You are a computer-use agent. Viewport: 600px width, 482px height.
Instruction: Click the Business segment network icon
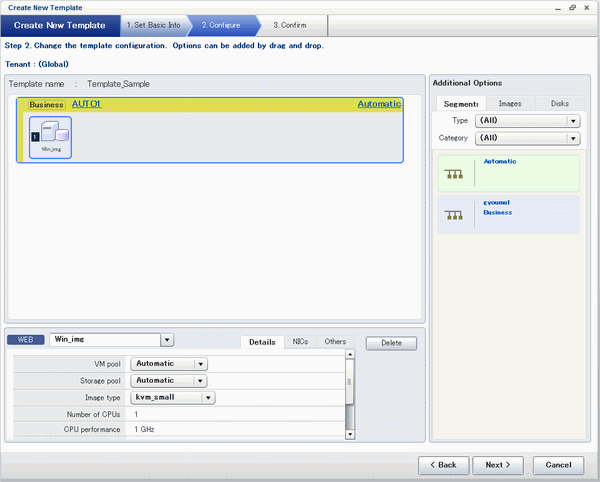click(x=454, y=215)
